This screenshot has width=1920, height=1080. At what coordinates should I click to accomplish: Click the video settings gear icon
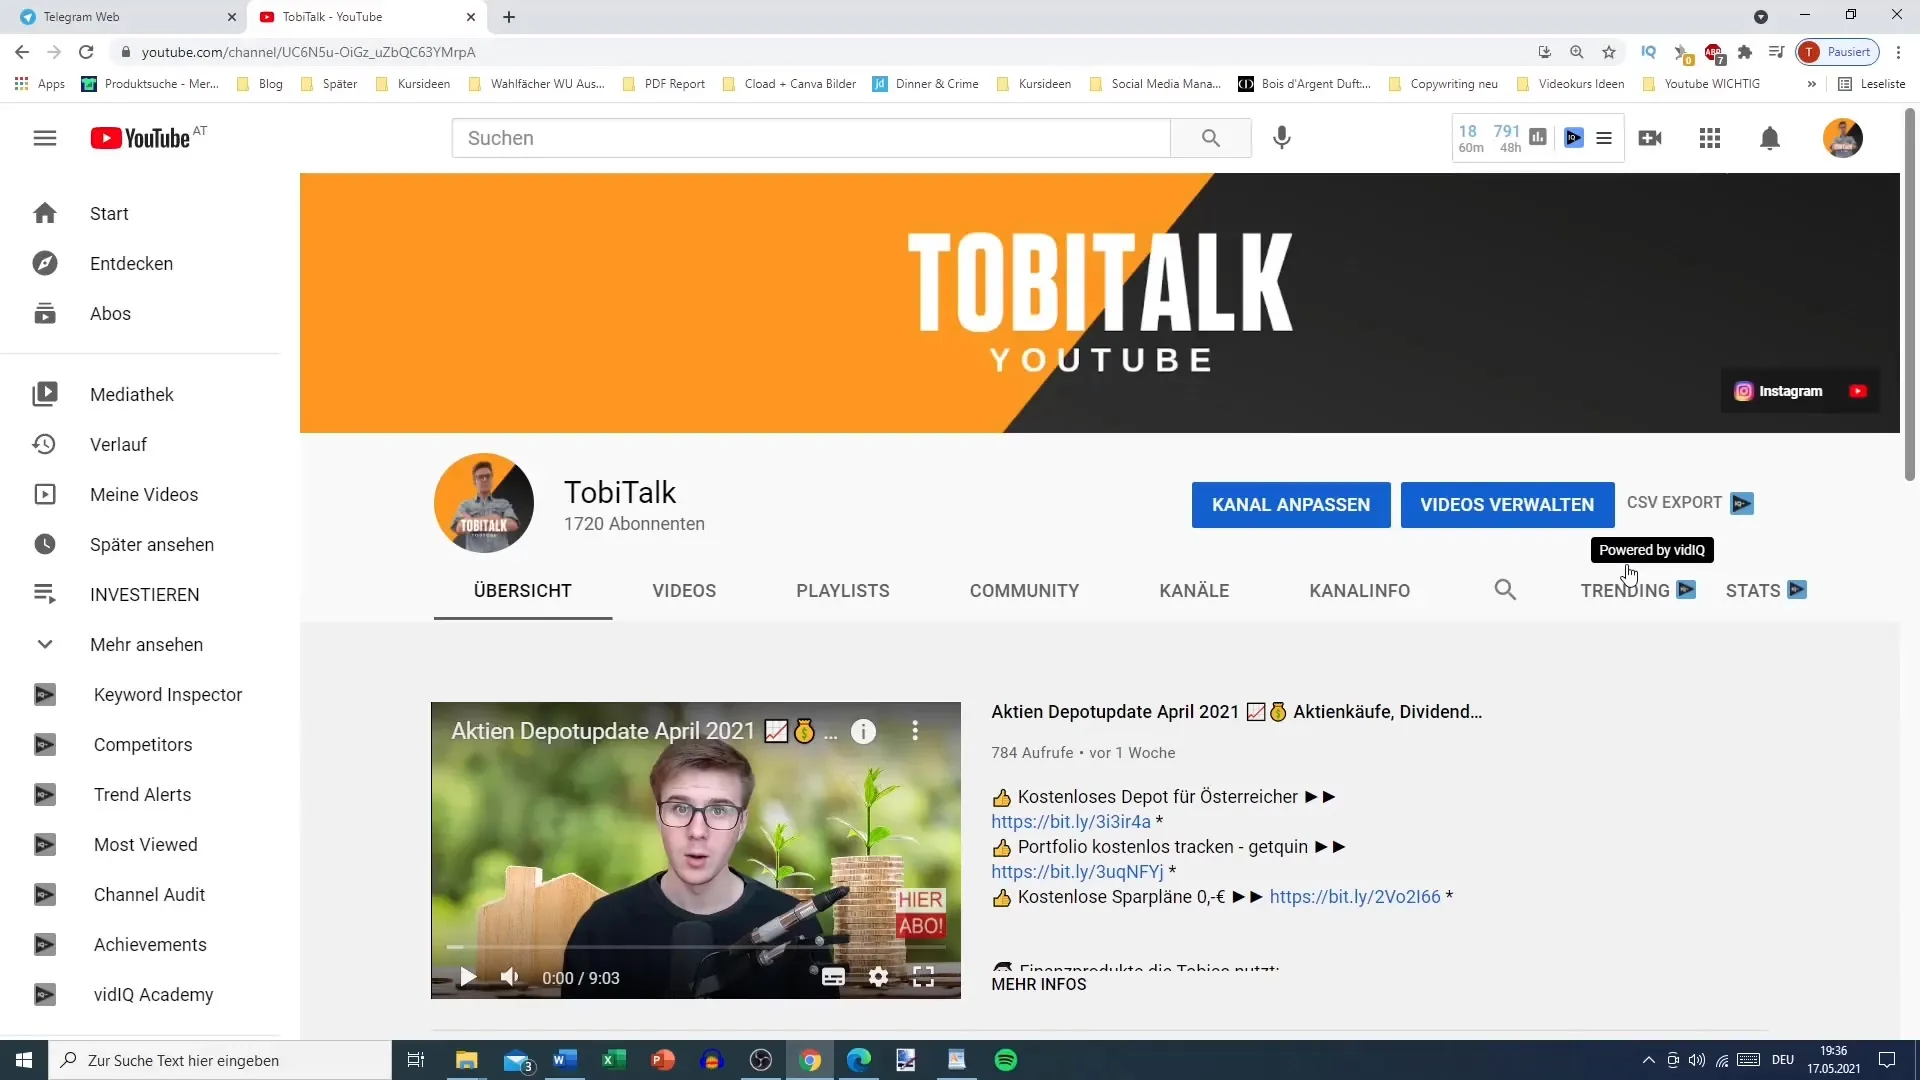click(x=877, y=977)
